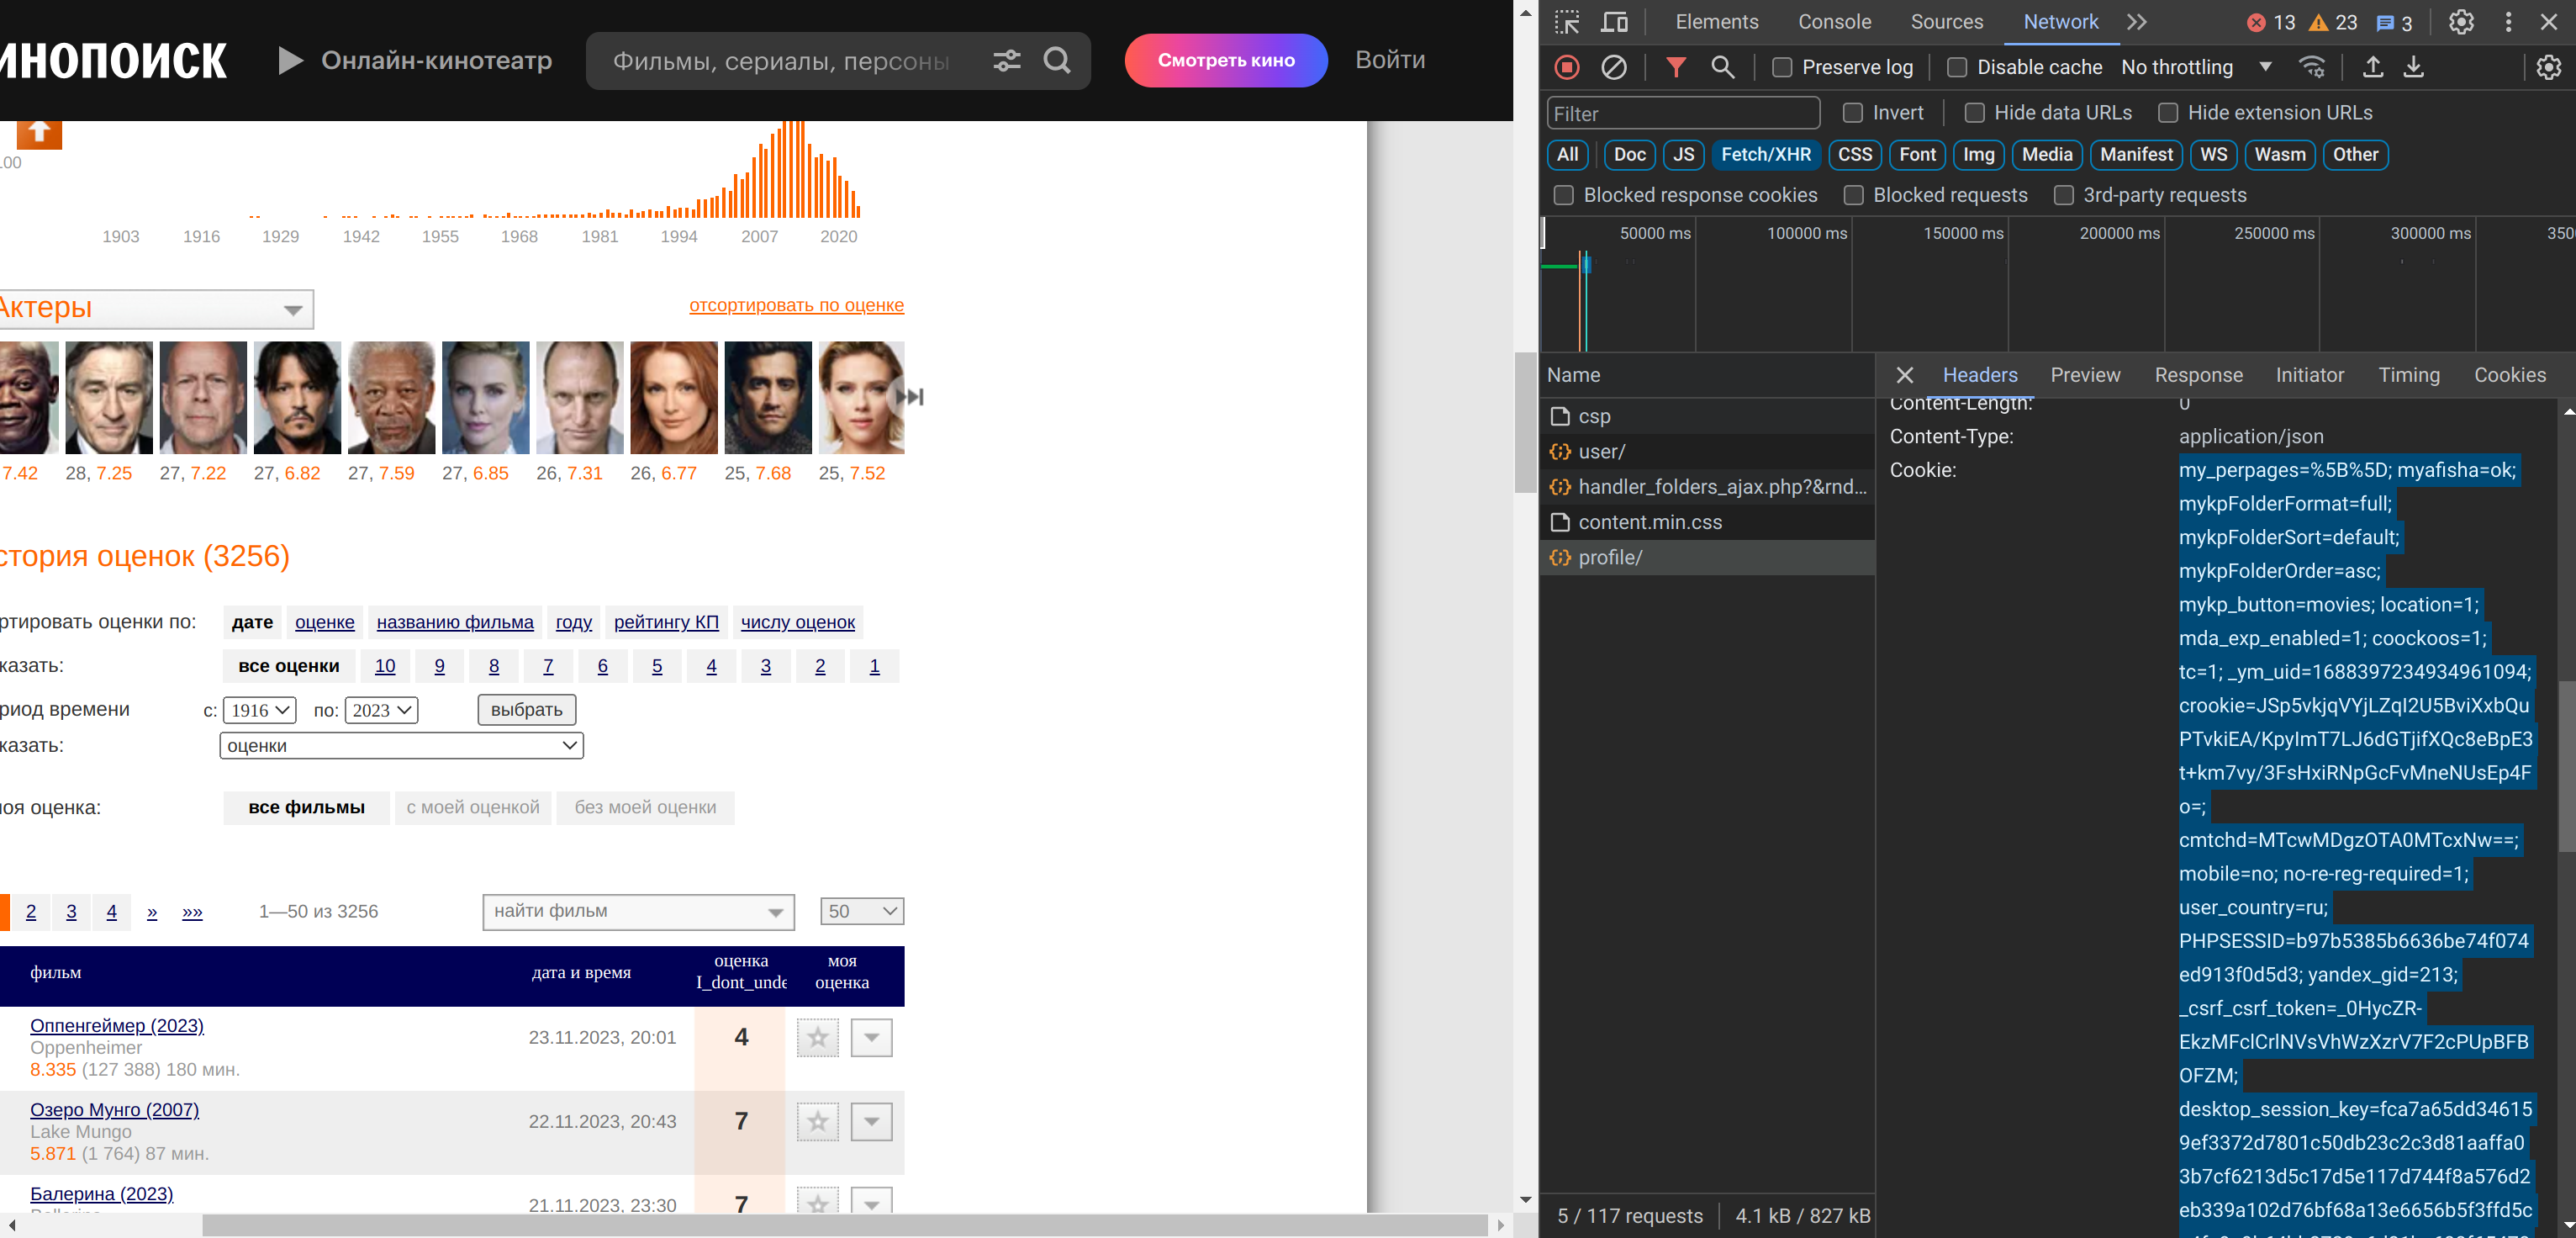Click the online cinema play icon
This screenshot has width=2576, height=1238.
tap(290, 60)
